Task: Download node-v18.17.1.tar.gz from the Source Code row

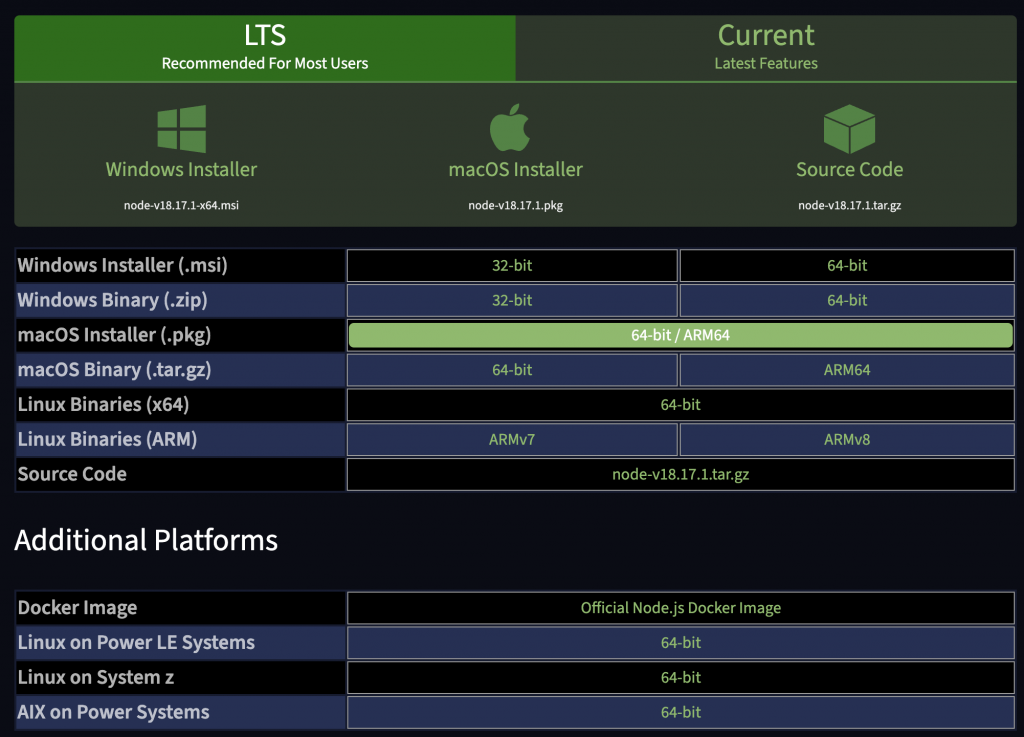Action: (x=680, y=474)
